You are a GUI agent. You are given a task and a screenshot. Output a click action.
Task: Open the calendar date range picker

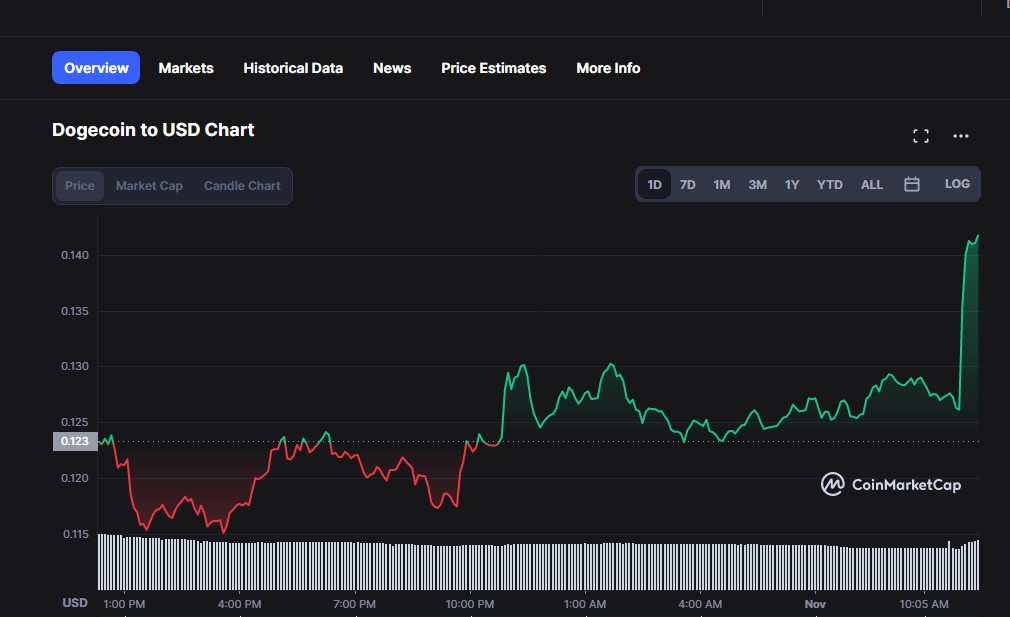(911, 184)
